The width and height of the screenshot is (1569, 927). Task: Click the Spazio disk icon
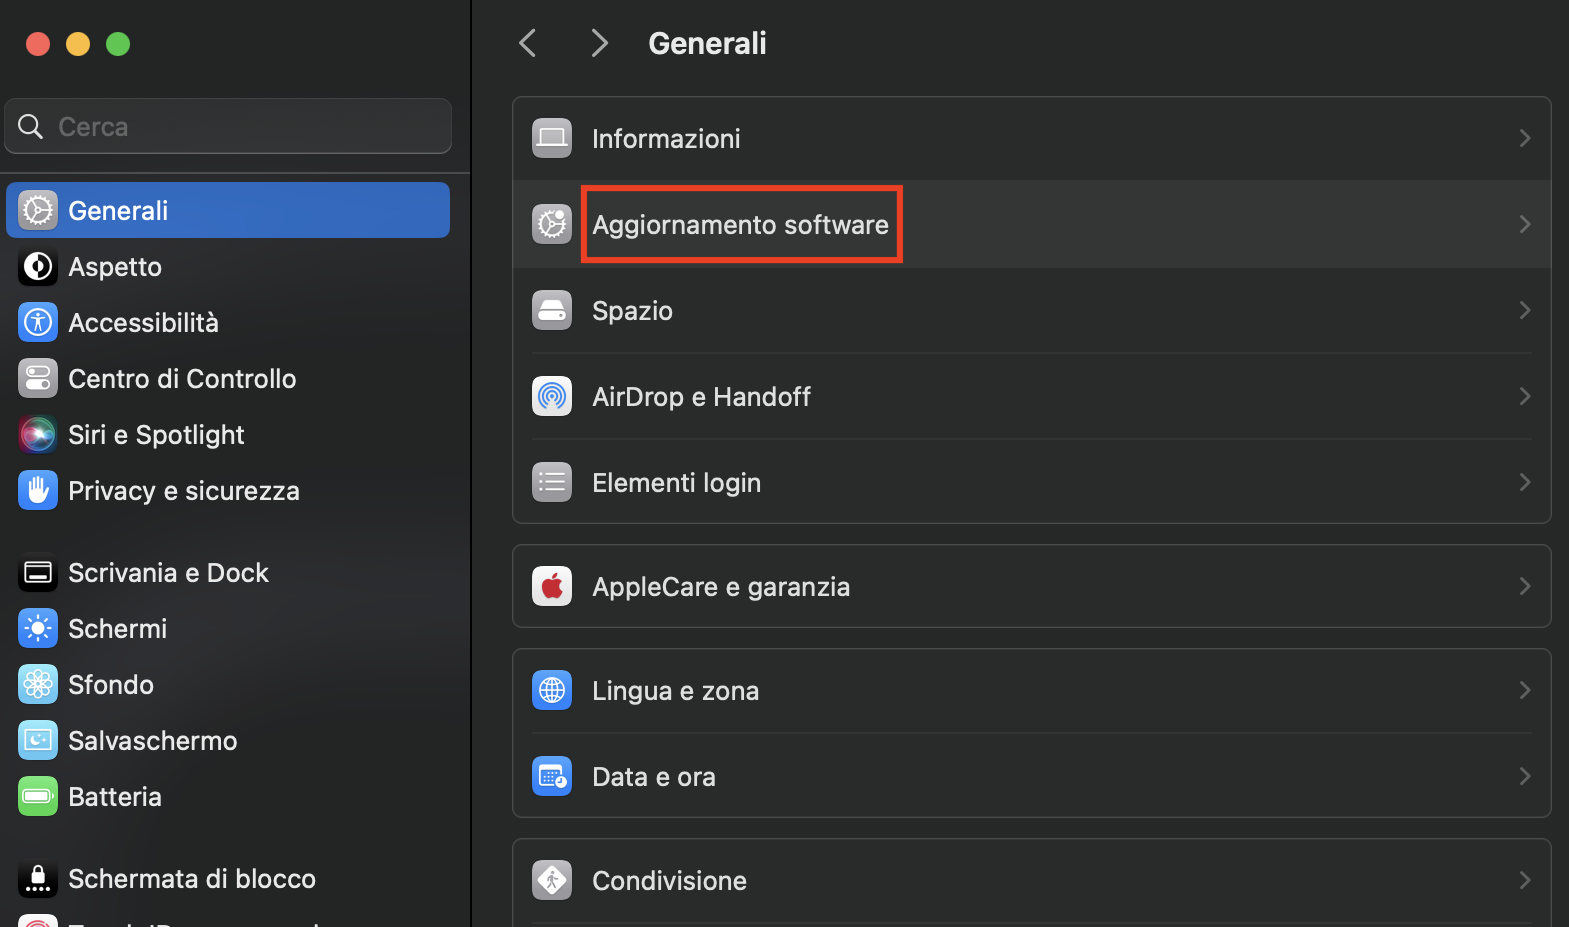click(x=552, y=310)
